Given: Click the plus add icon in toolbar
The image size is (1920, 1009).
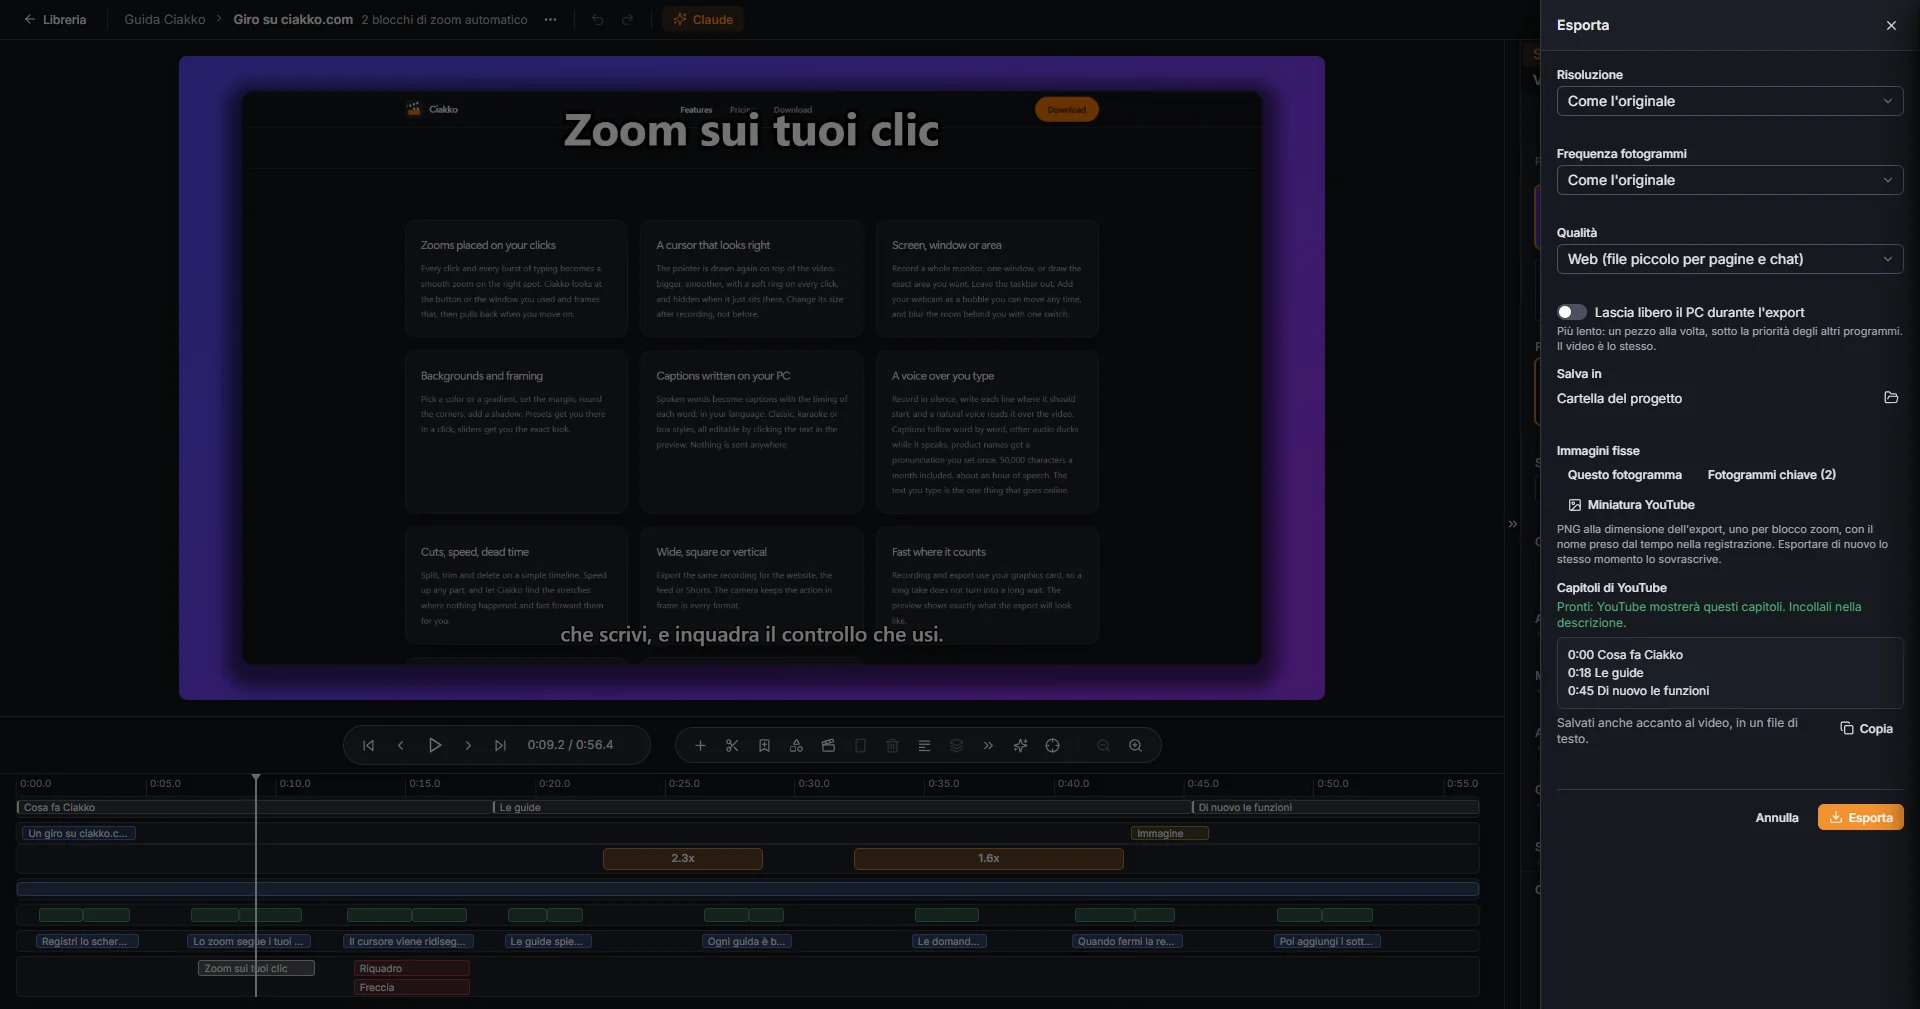Looking at the screenshot, I should click(x=700, y=745).
